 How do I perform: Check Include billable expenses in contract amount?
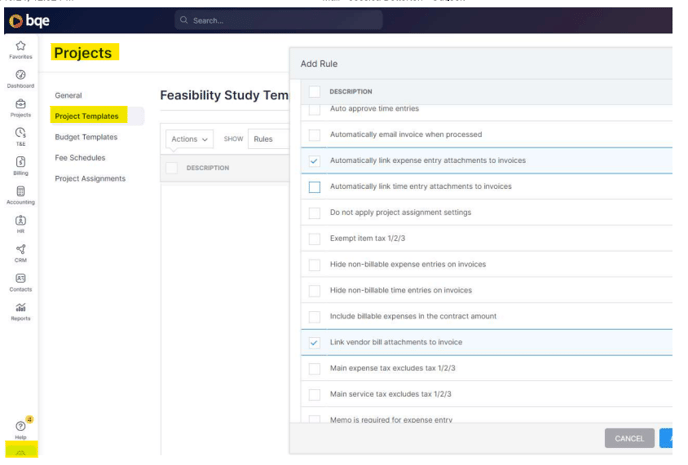(x=315, y=316)
